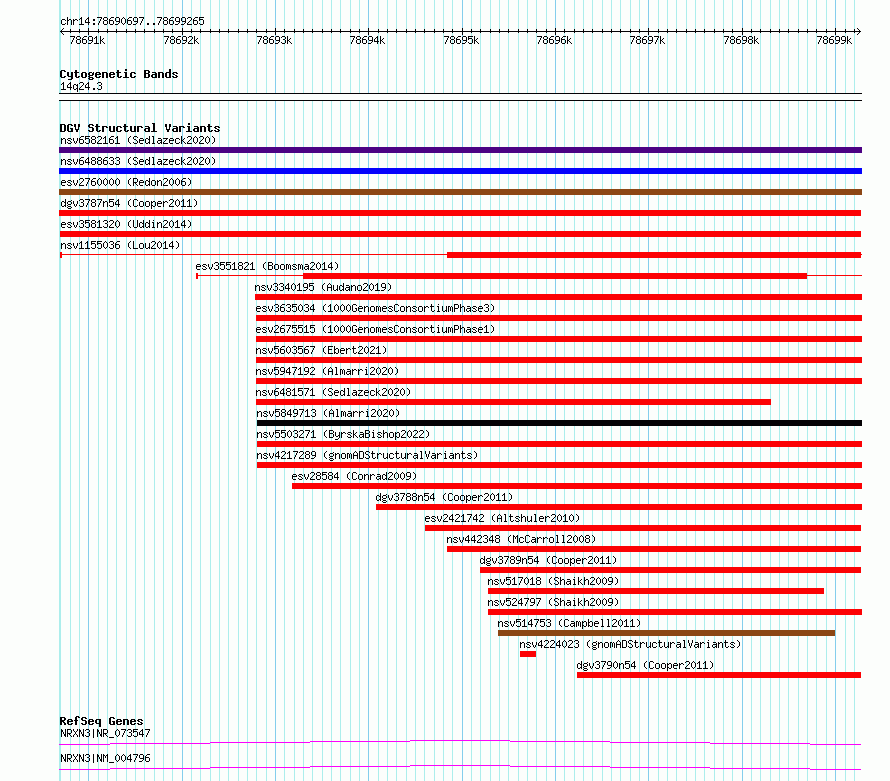890x781 pixels.
Task: Click the nsv6488633 (Sedlazeck2020) label
Action: [x=138, y=161]
